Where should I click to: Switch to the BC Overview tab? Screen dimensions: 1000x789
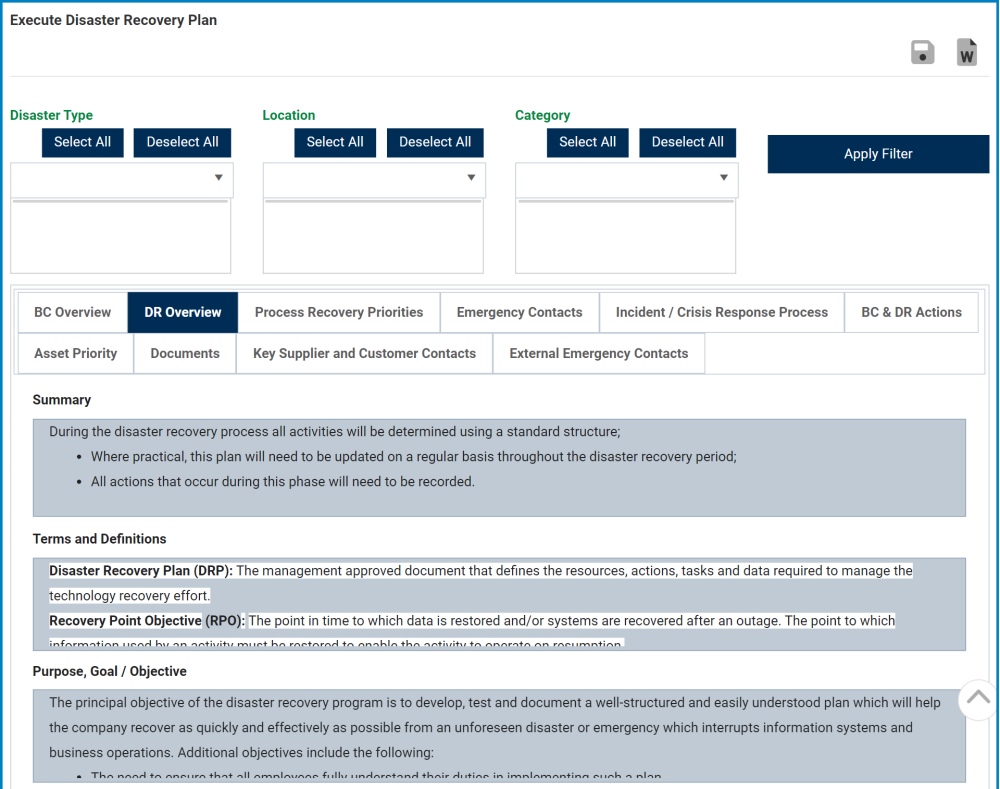tap(73, 313)
